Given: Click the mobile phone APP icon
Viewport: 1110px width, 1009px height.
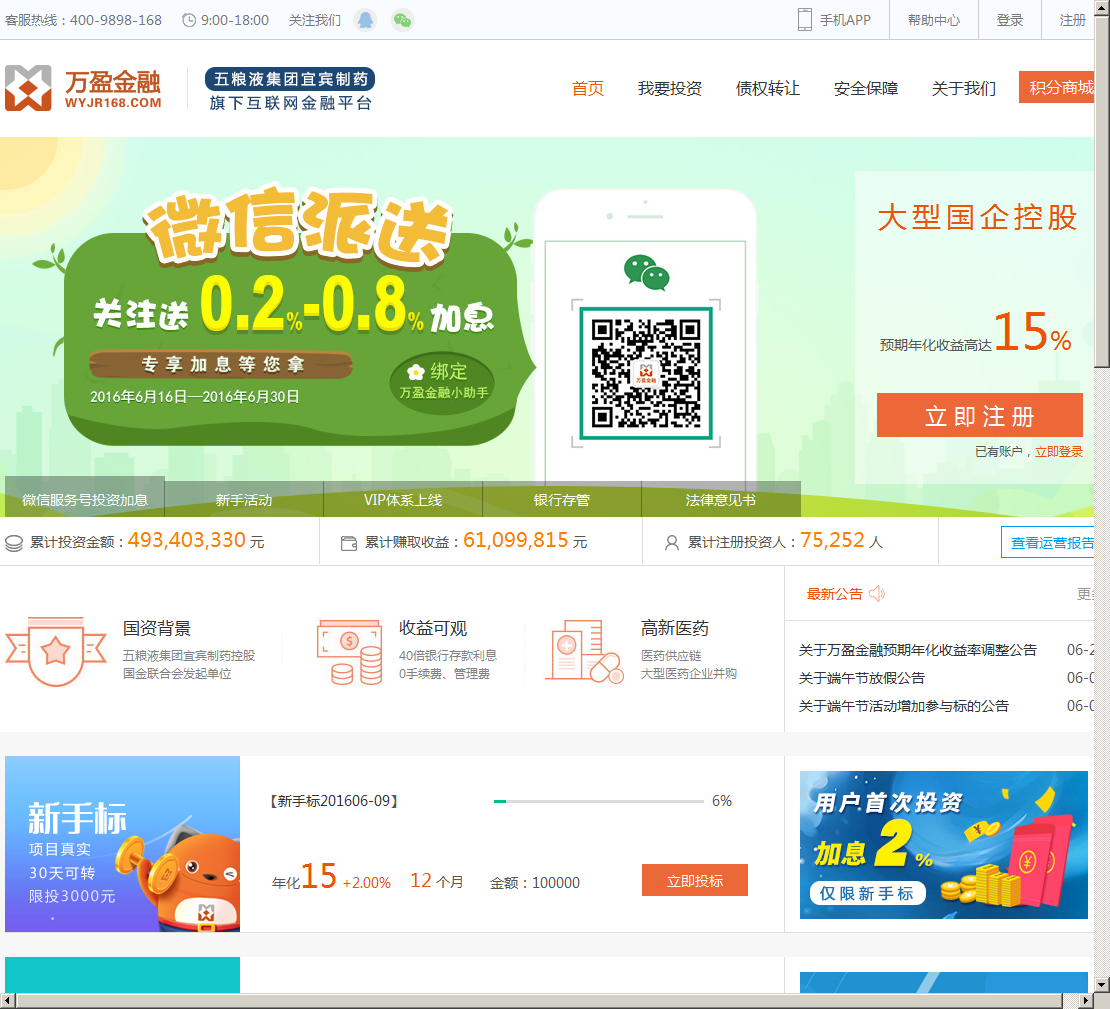Looking at the screenshot, I should 804,20.
